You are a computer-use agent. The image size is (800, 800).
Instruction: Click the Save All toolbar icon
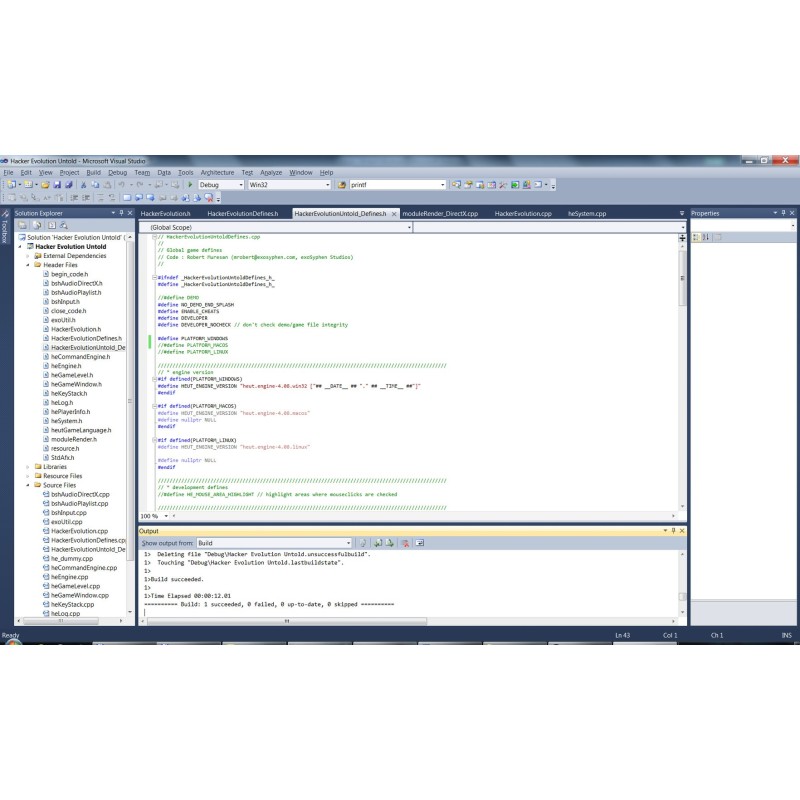(x=69, y=185)
